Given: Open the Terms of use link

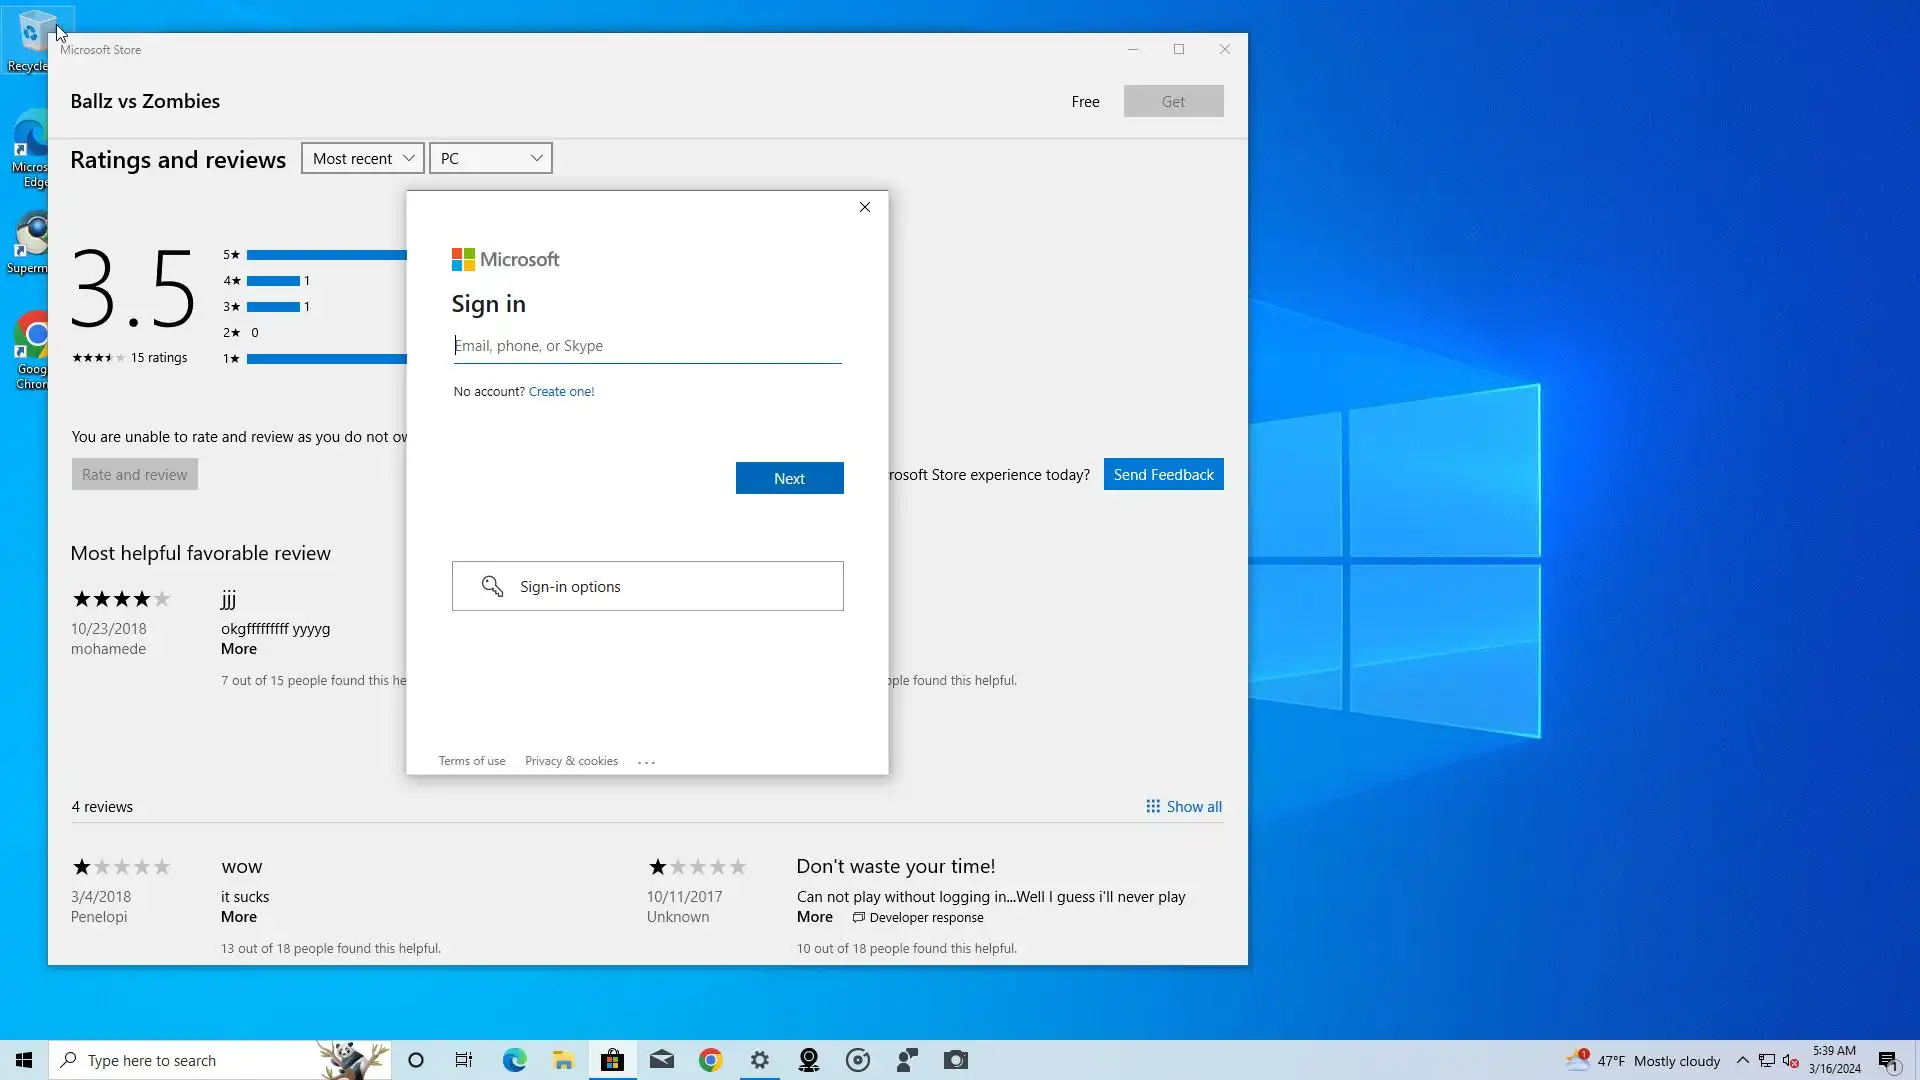Looking at the screenshot, I should tap(471, 761).
